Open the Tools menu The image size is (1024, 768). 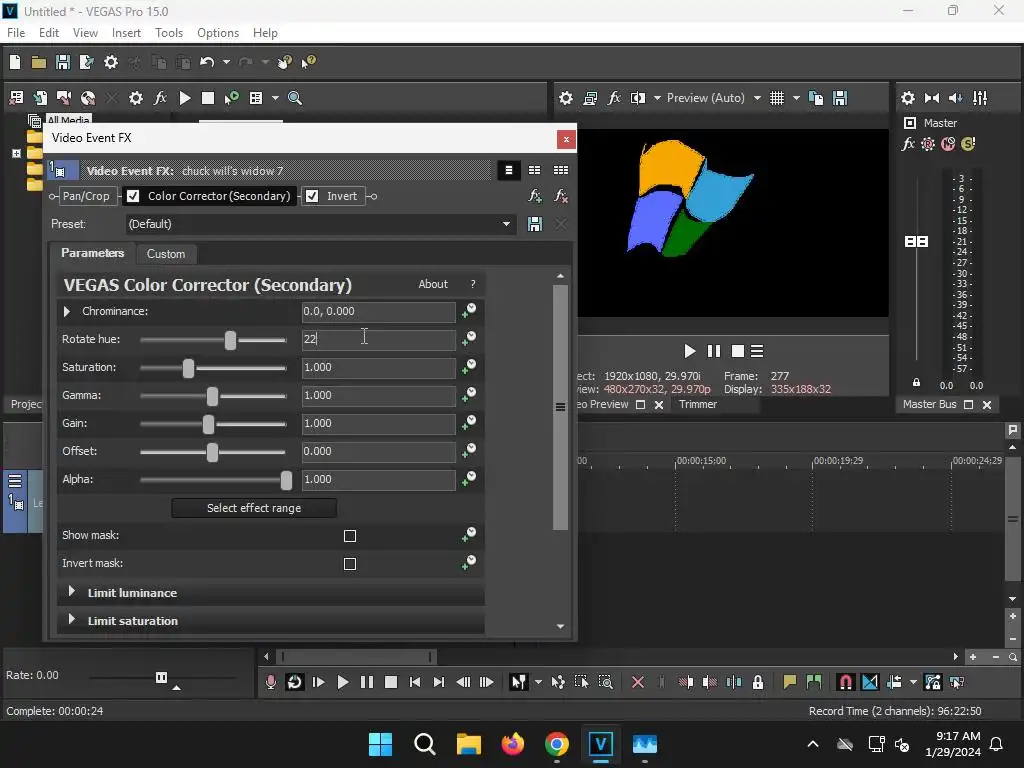168,33
